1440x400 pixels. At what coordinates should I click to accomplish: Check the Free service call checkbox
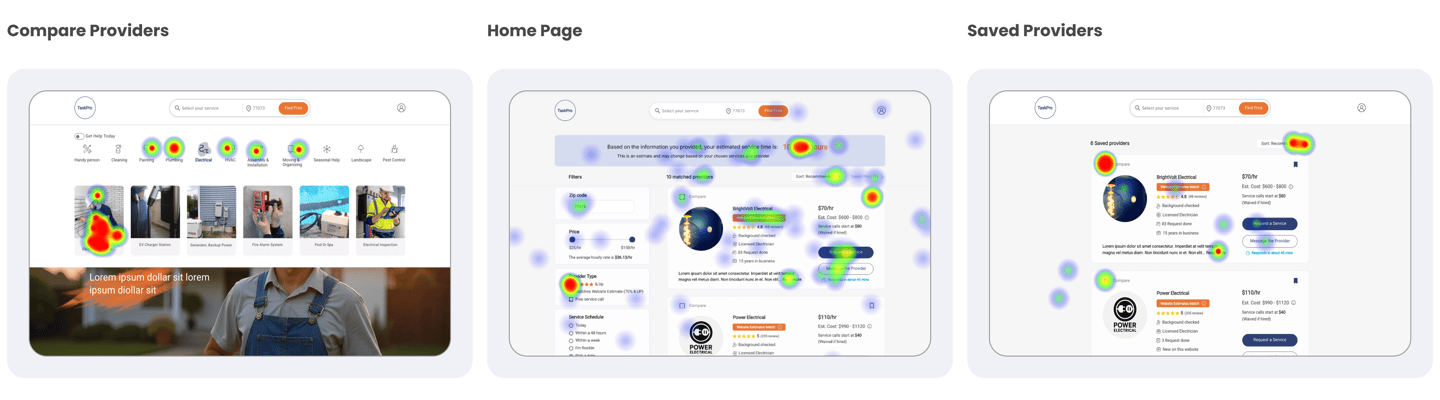click(x=571, y=299)
